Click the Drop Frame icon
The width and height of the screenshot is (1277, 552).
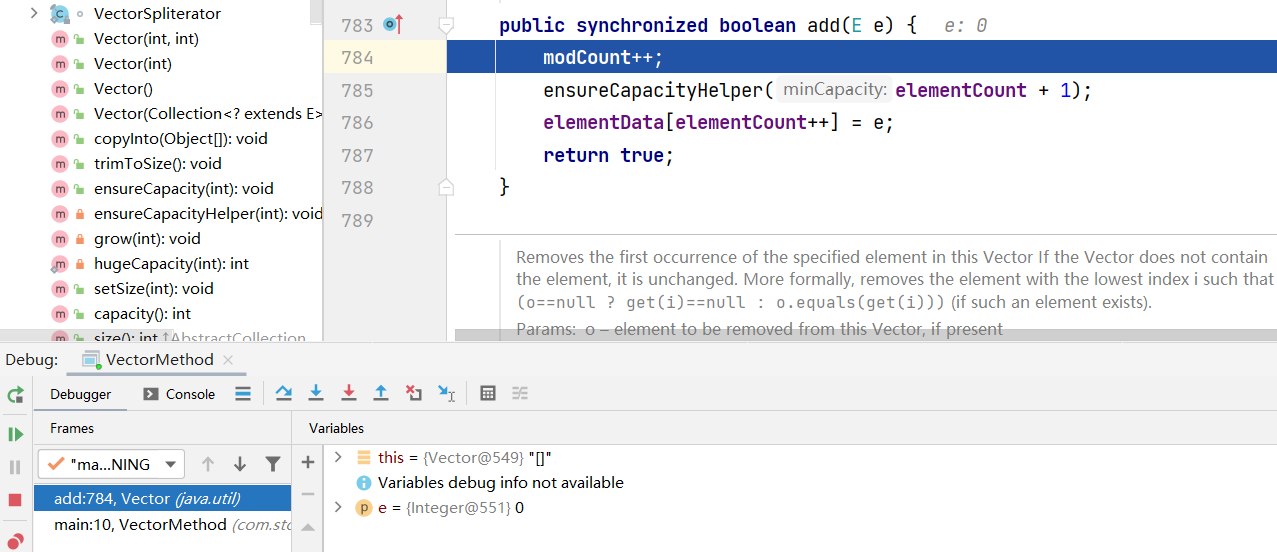point(414,394)
